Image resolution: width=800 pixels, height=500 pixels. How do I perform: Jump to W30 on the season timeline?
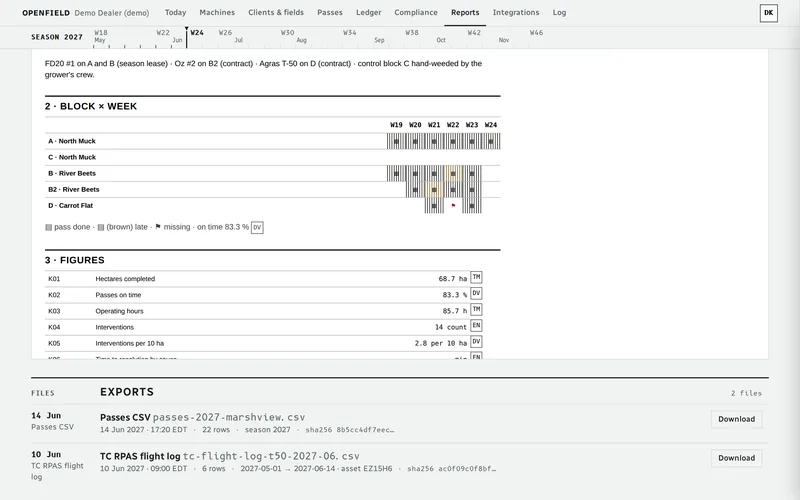coord(288,33)
